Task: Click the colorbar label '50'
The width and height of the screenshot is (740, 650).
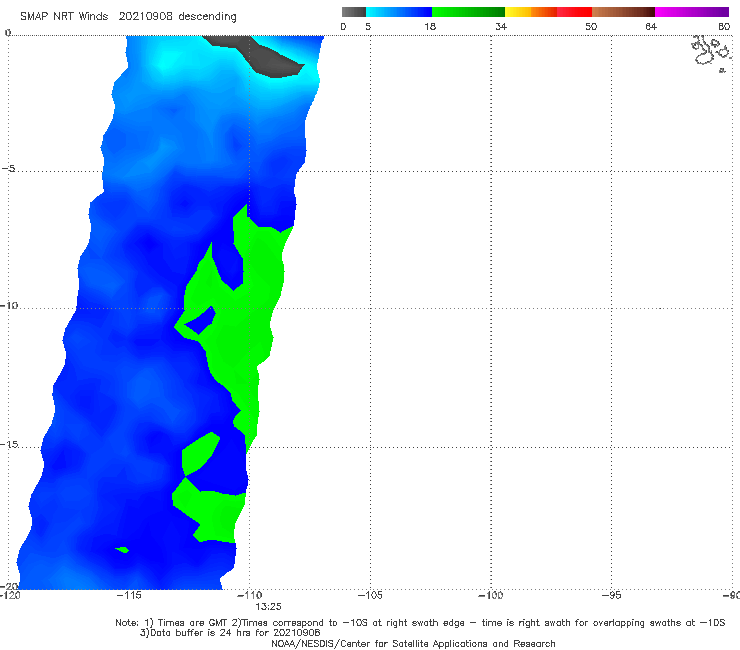Action: coord(591,27)
